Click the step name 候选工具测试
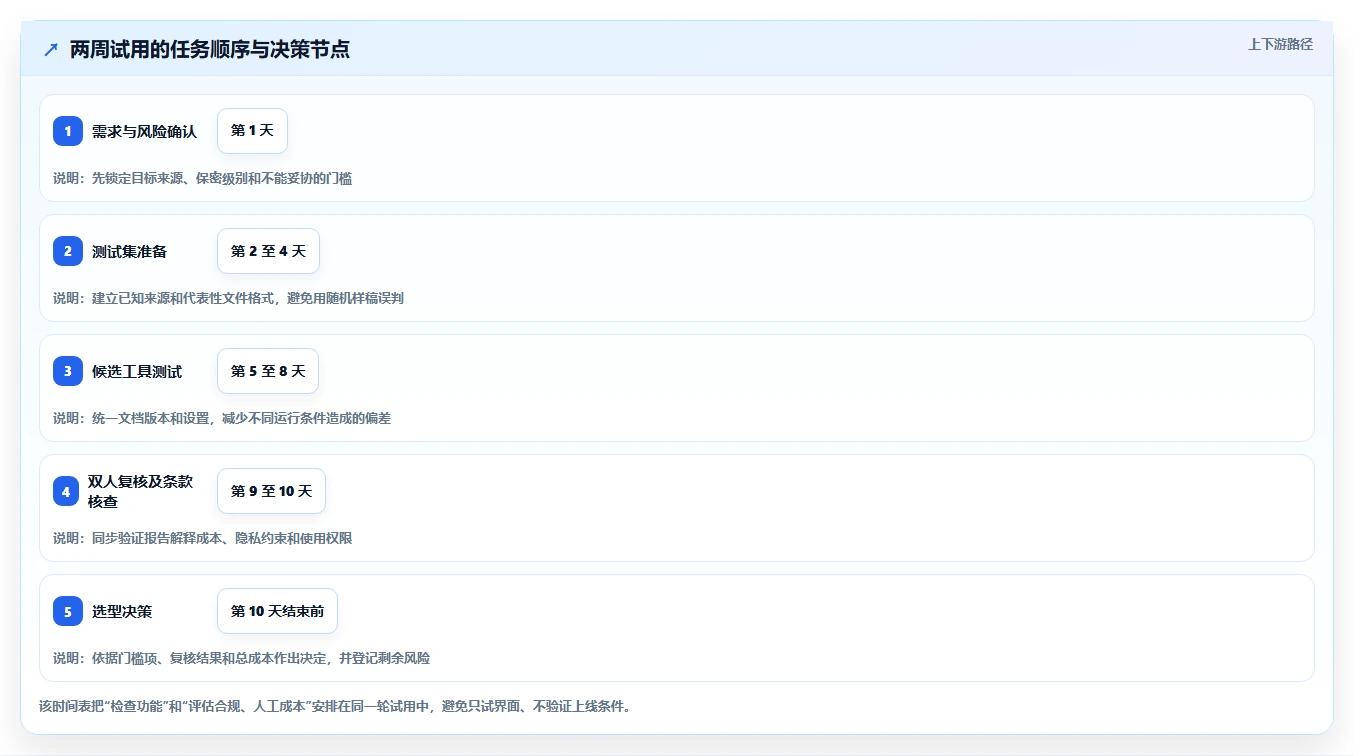 click(137, 371)
